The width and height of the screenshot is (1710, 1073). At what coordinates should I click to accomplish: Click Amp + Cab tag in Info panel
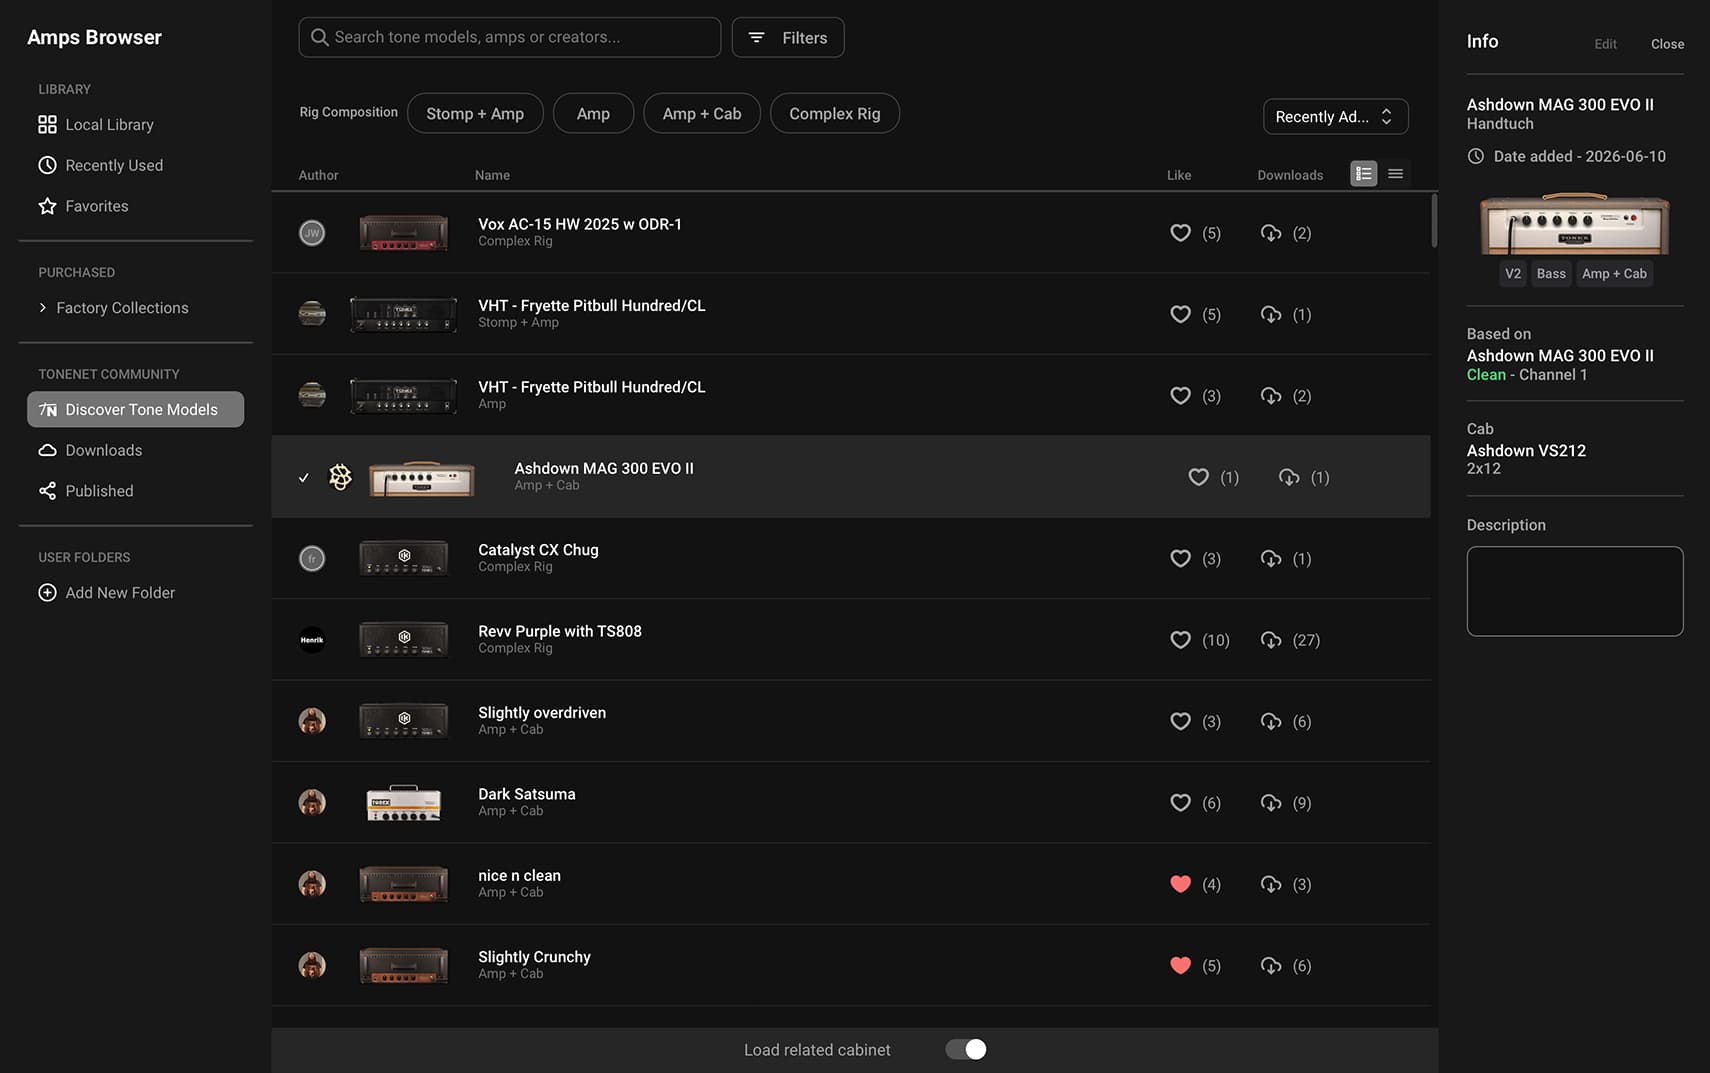pos(1614,274)
